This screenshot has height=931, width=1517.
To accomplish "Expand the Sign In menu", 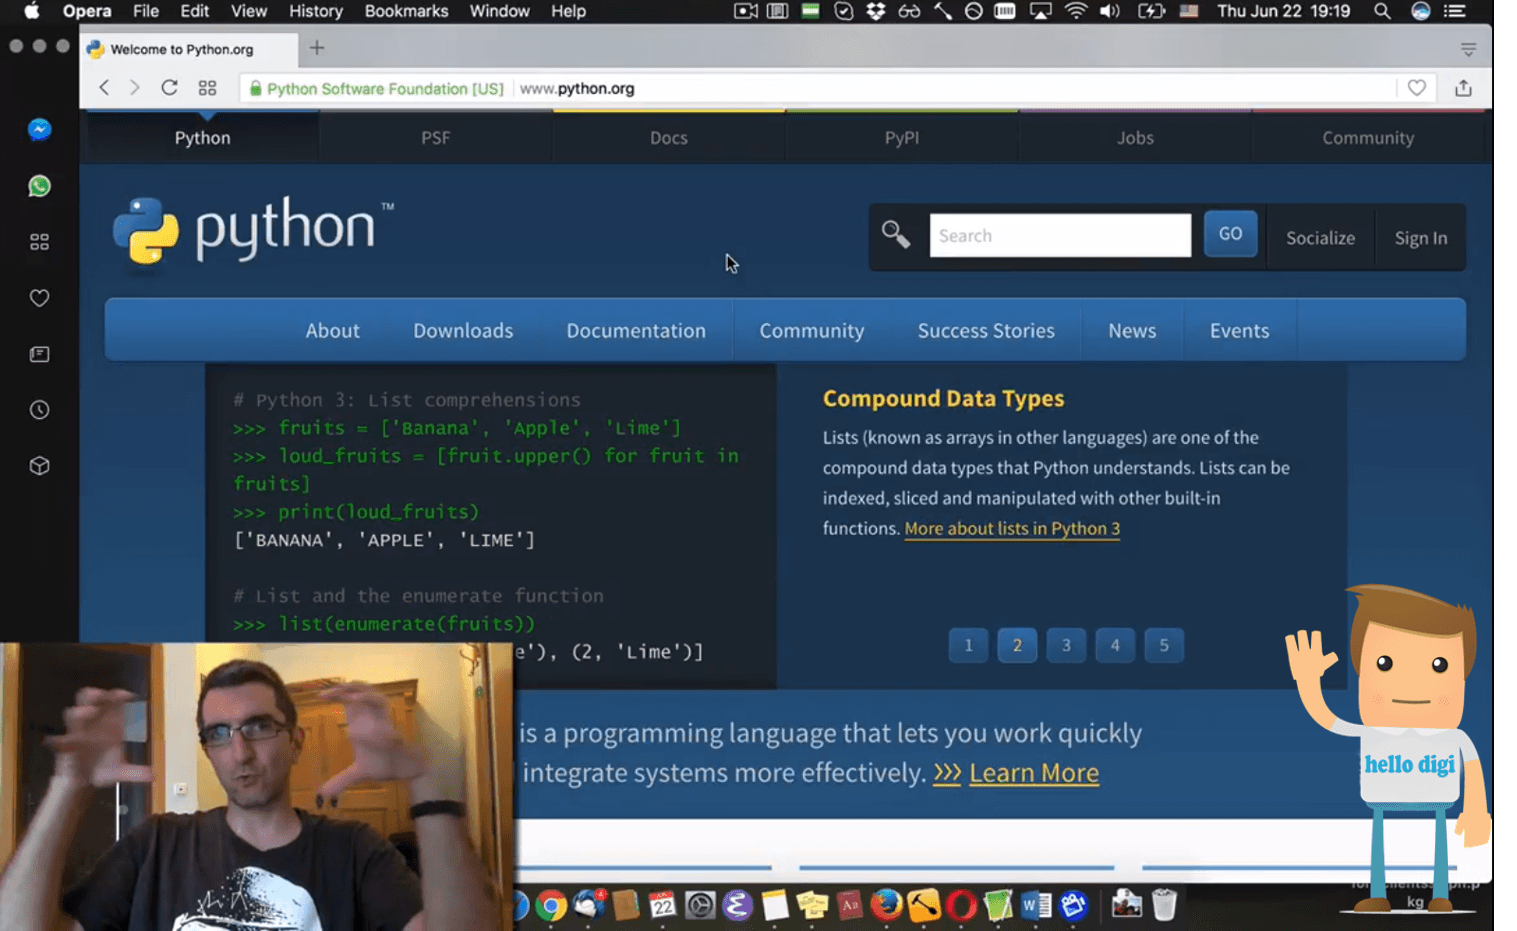I will [x=1421, y=238].
